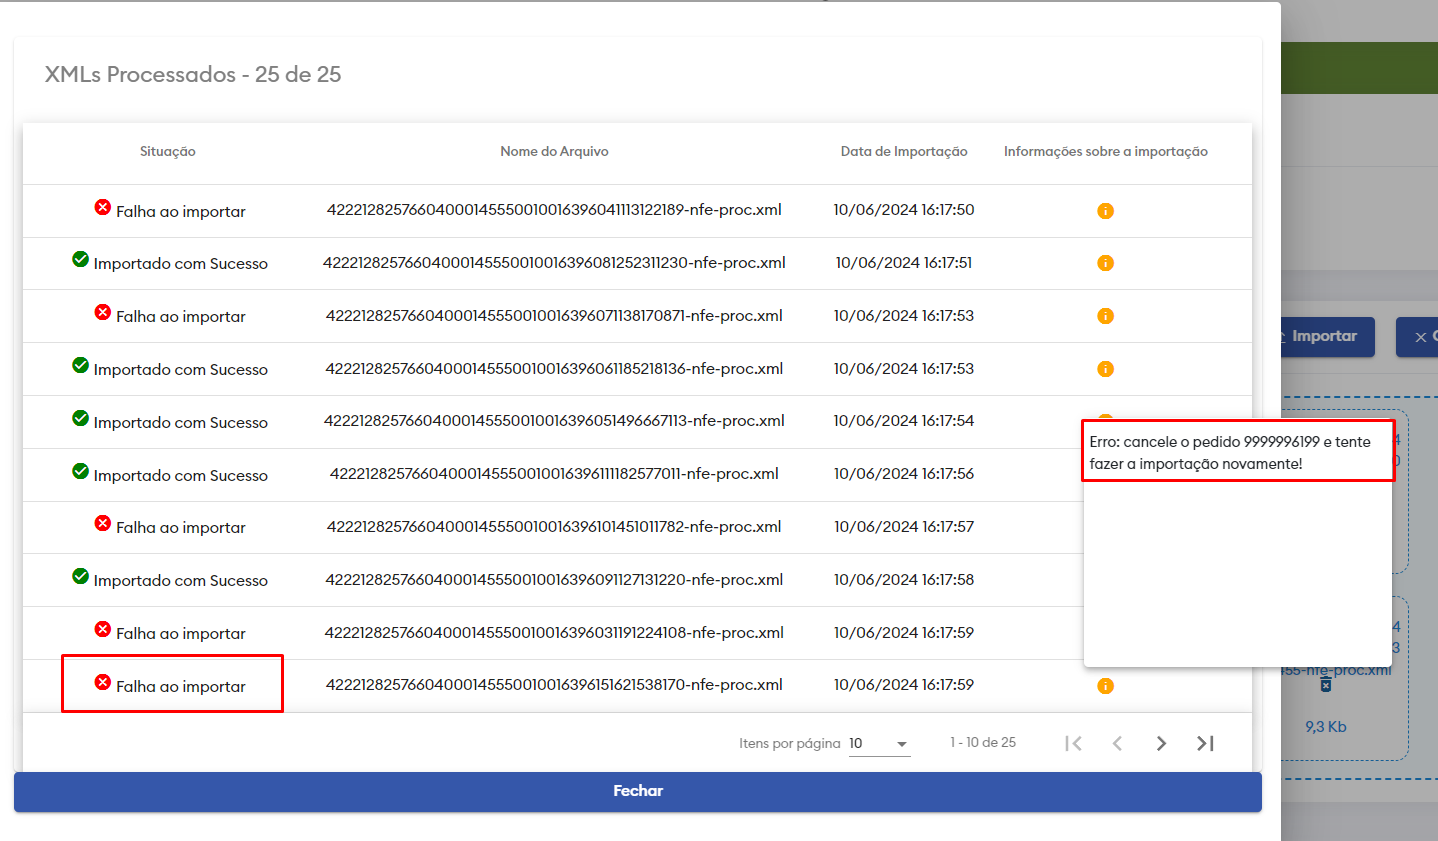Screen dimensions: 1438x841
Task: Click the error tooltip about pedido 9999996199
Action: coord(1237,452)
